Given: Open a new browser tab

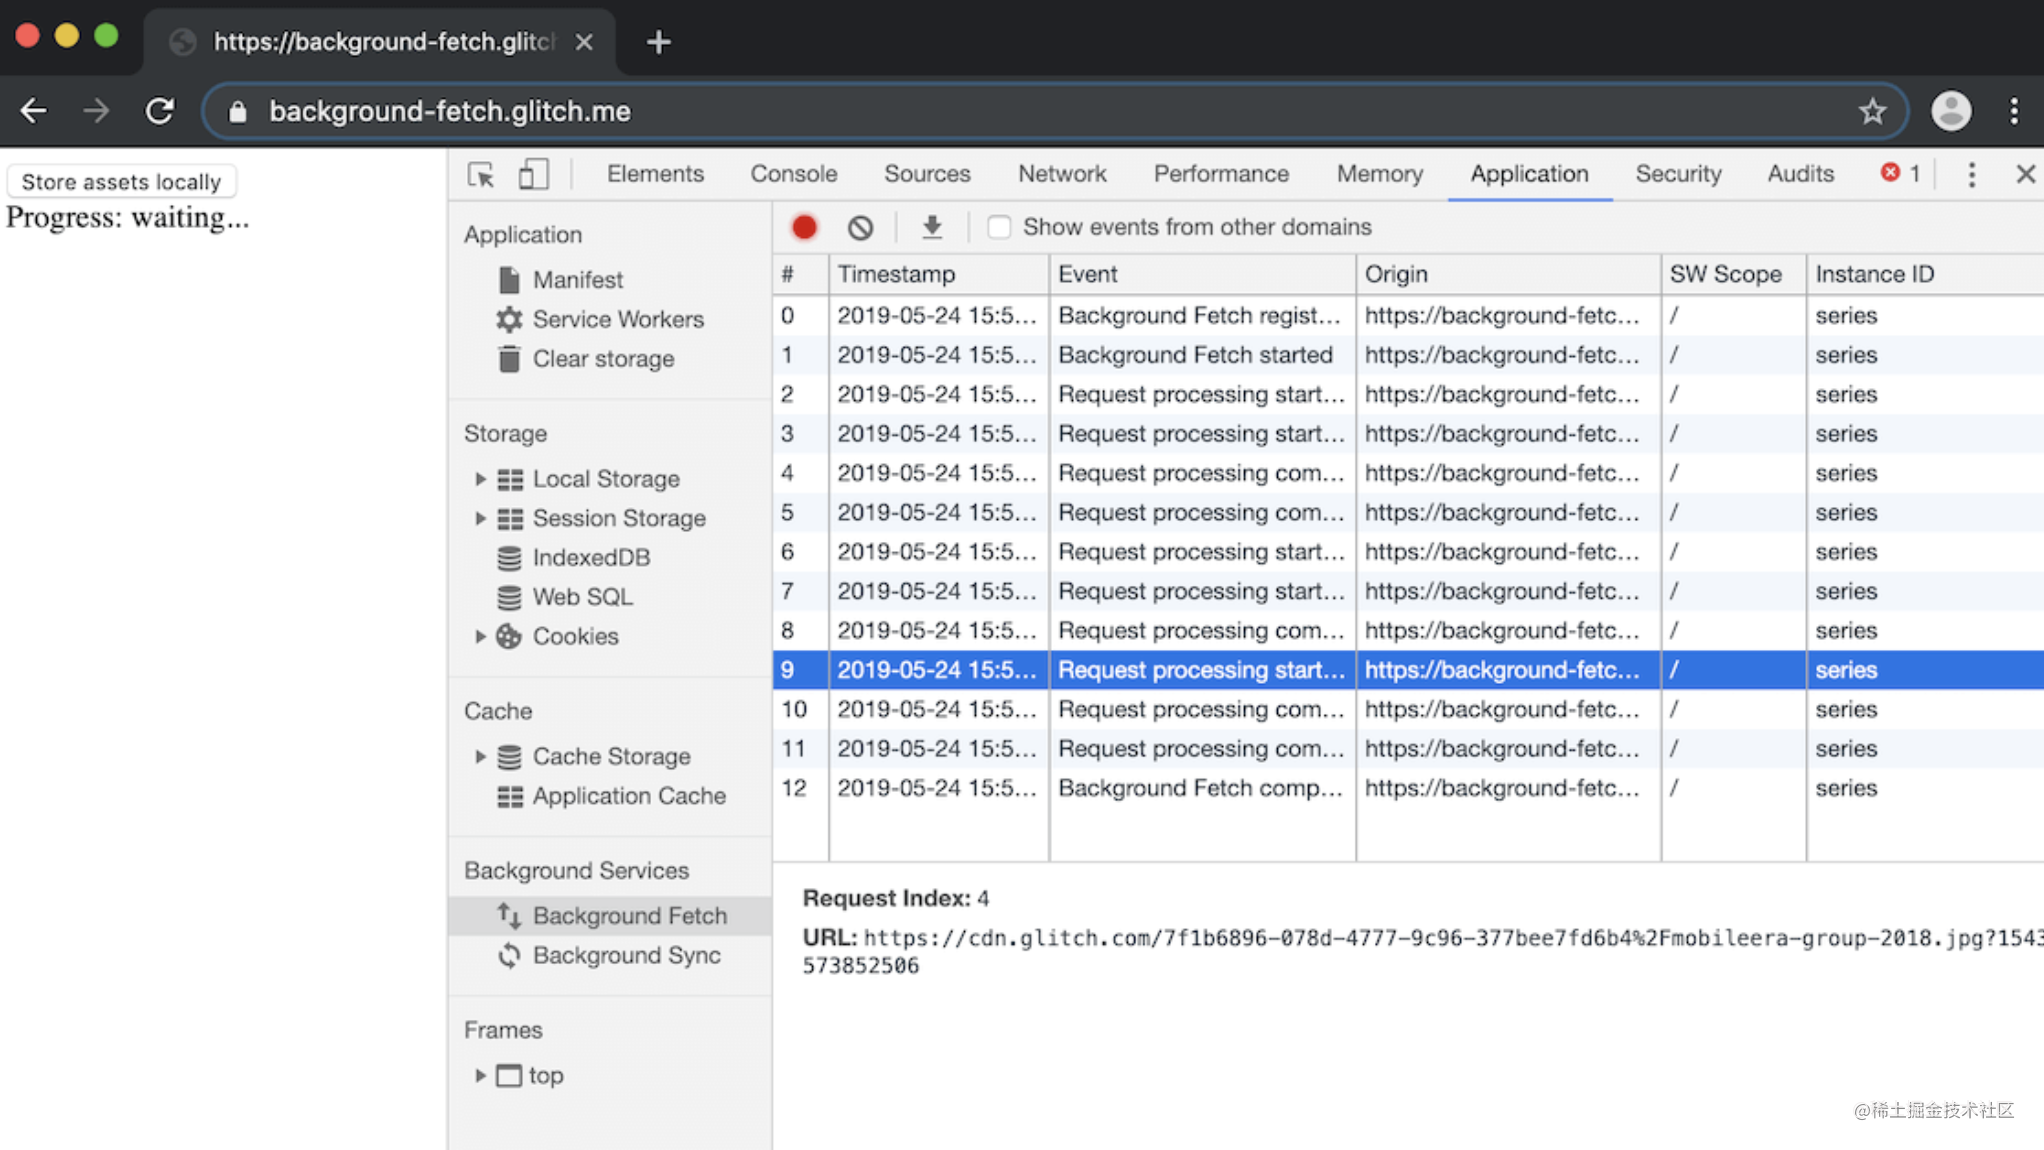Looking at the screenshot, I should tap(658, 42).
